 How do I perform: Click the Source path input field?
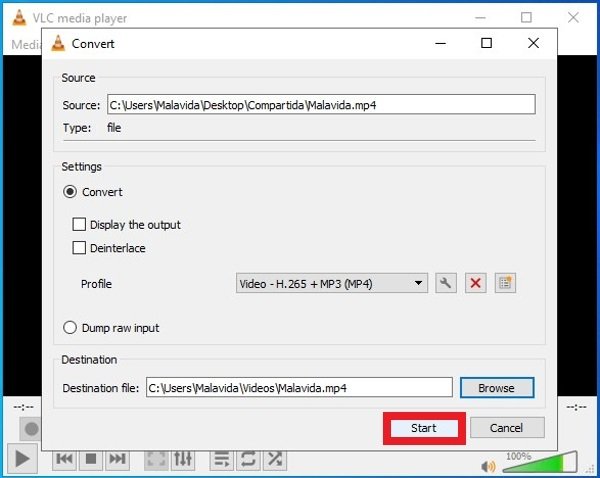pyautogui.click(x=321, y=104)
